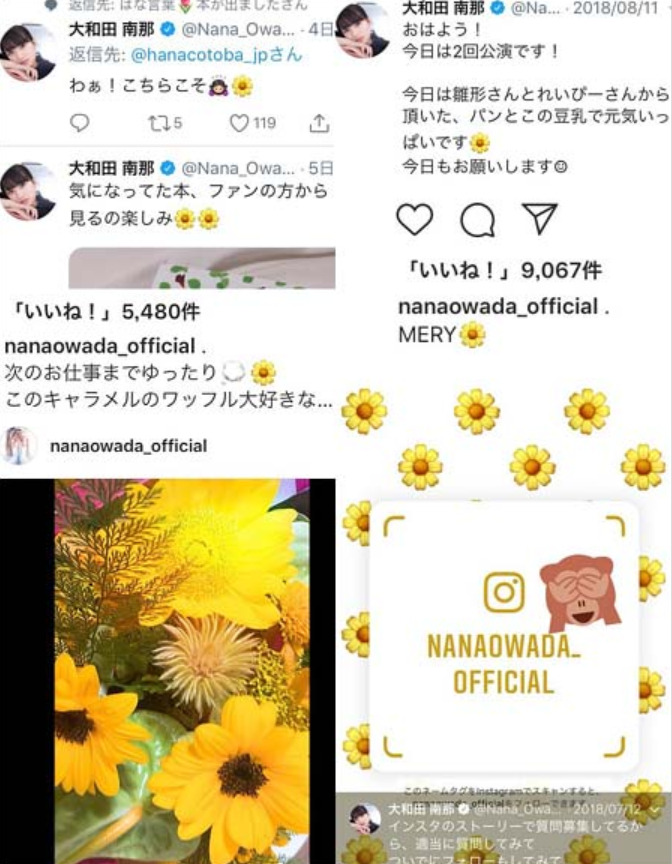Image resolution: width=672 pixels, height=864 pixels.
Task: Open the partially visible book image in tweet
Action: click(202, 268)
